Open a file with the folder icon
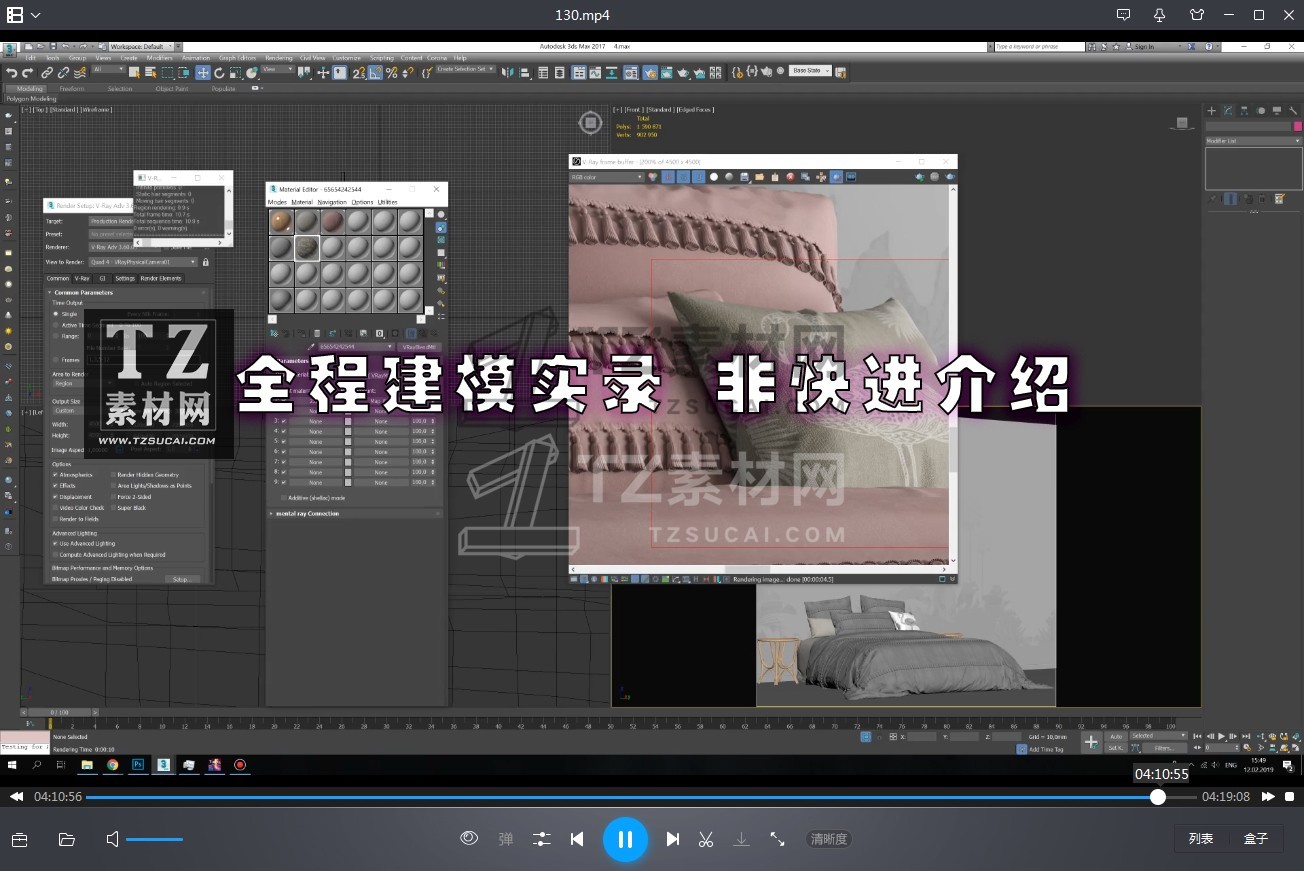This screenshot has height=871, width=1304. click(x=67, y=839)
